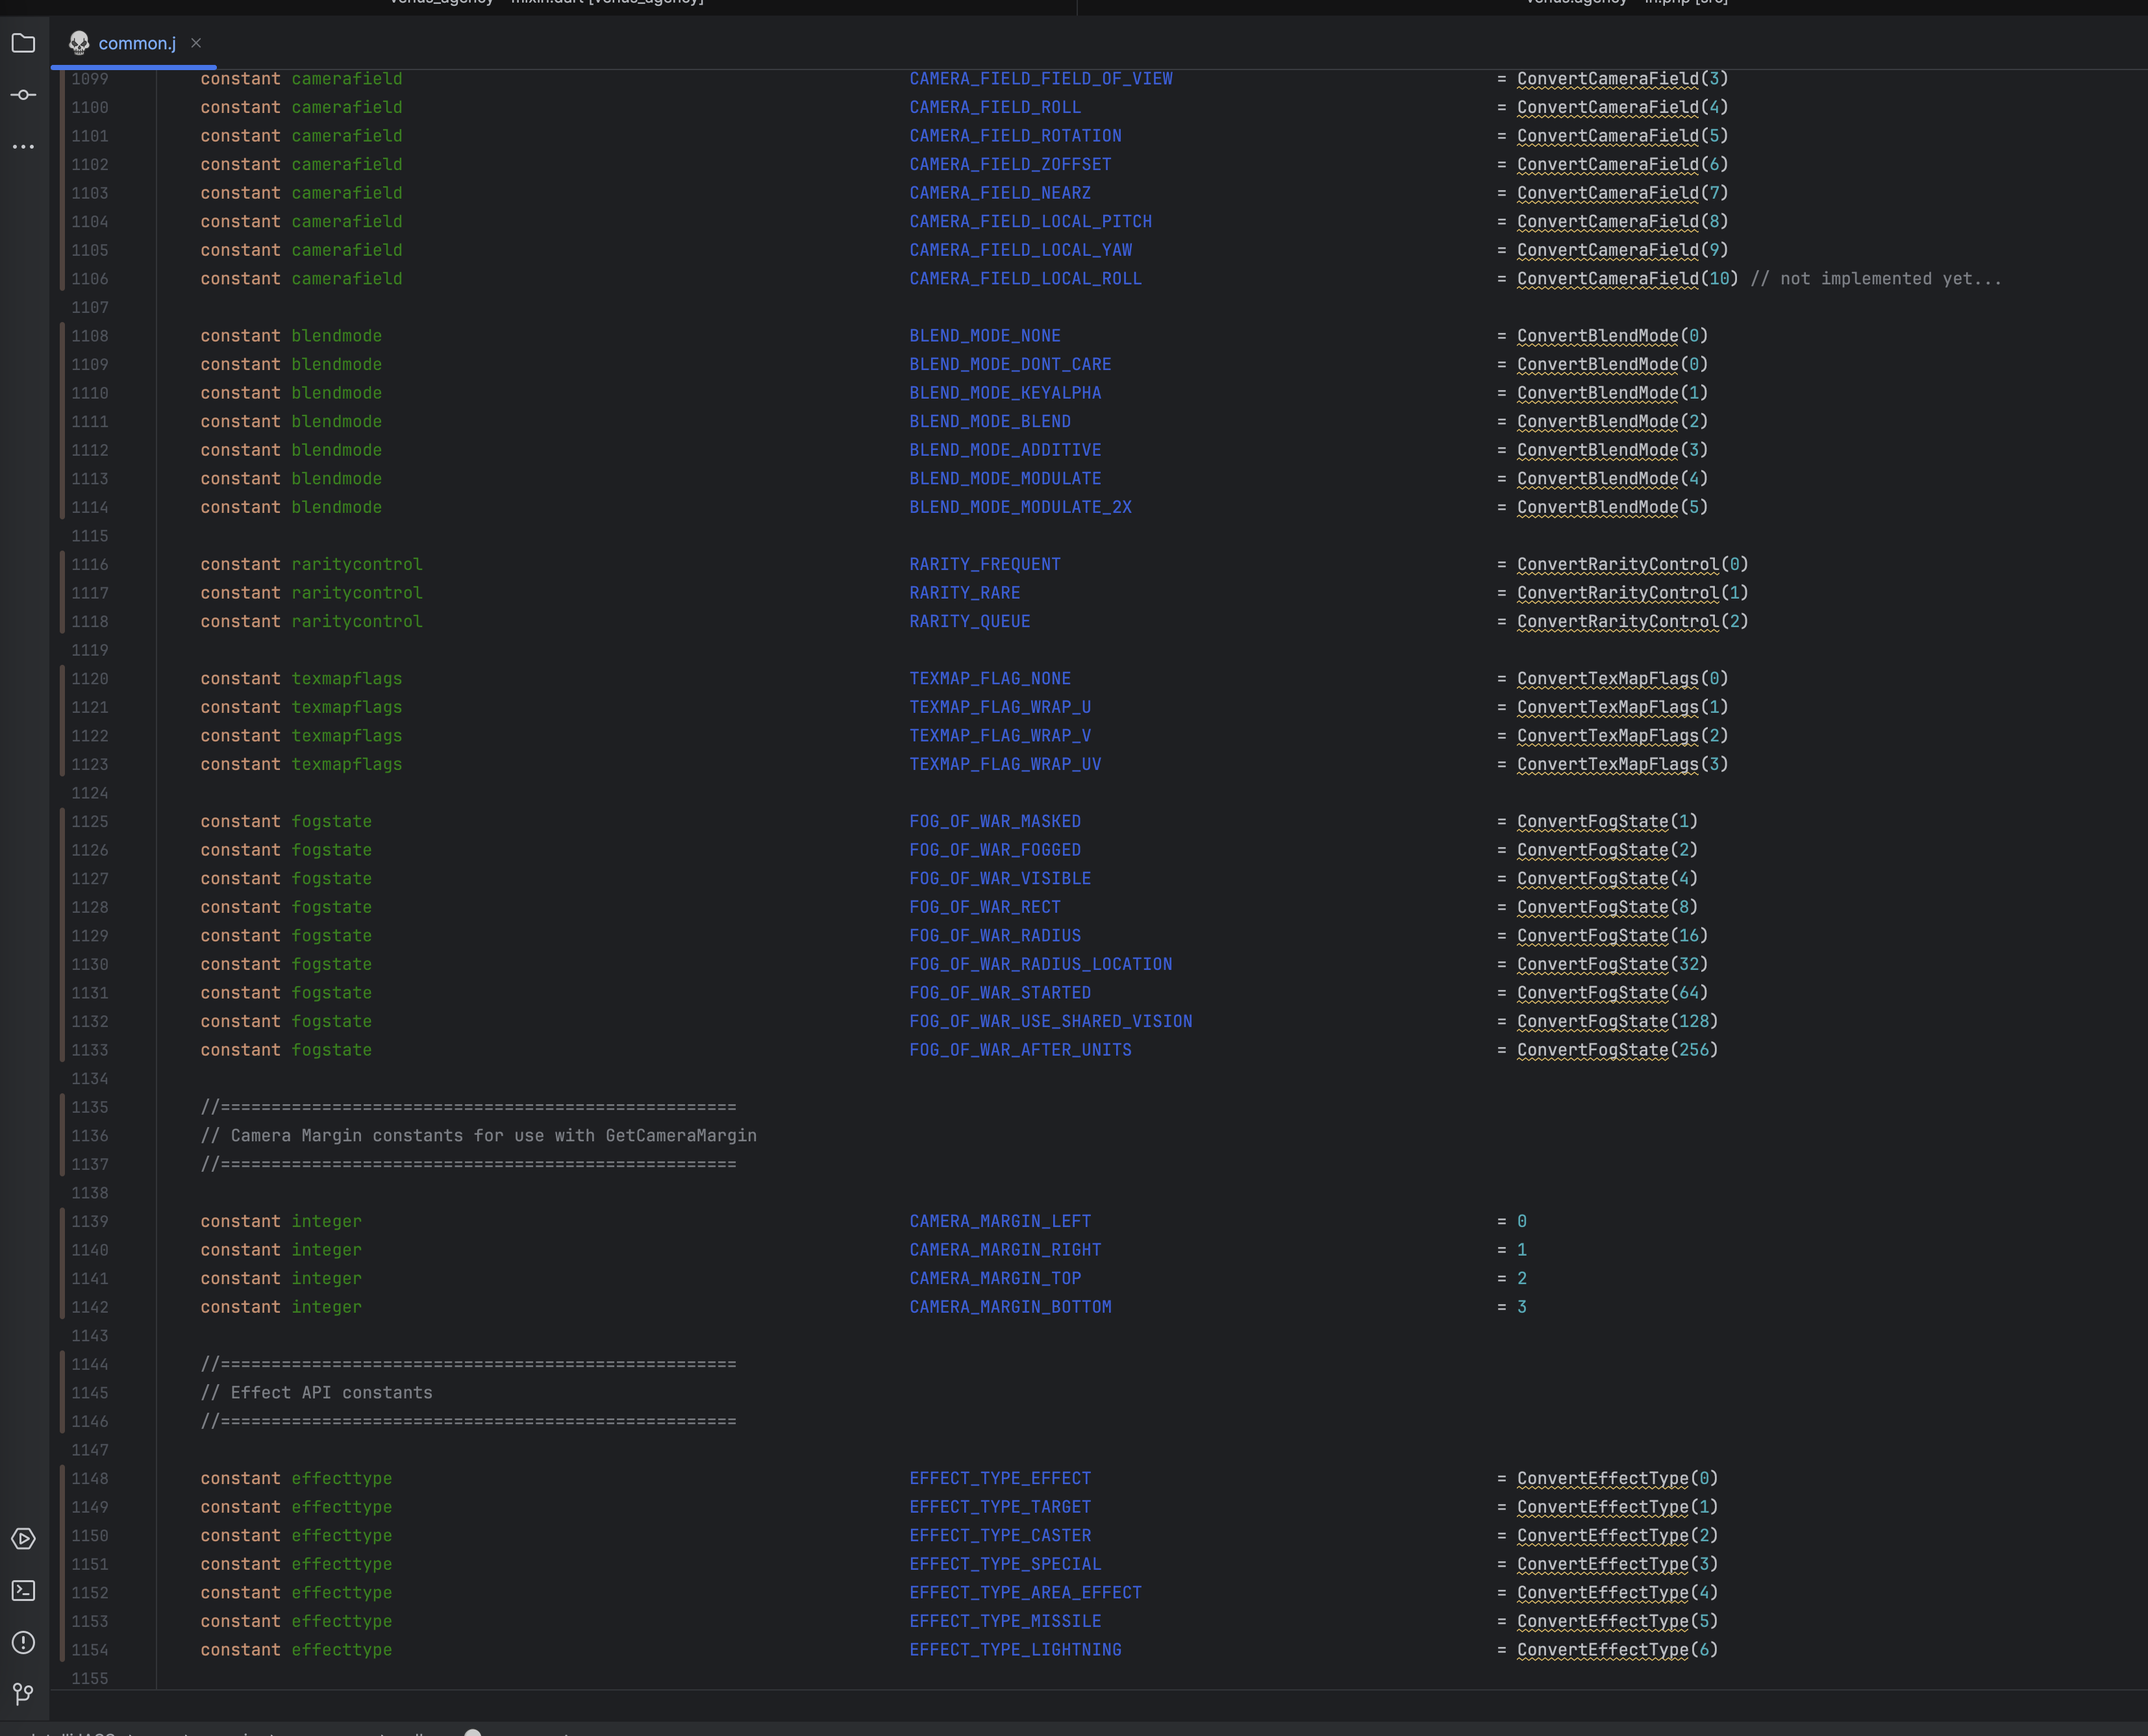
Task: Open the Project folder tool window
Action: (23, 43)
